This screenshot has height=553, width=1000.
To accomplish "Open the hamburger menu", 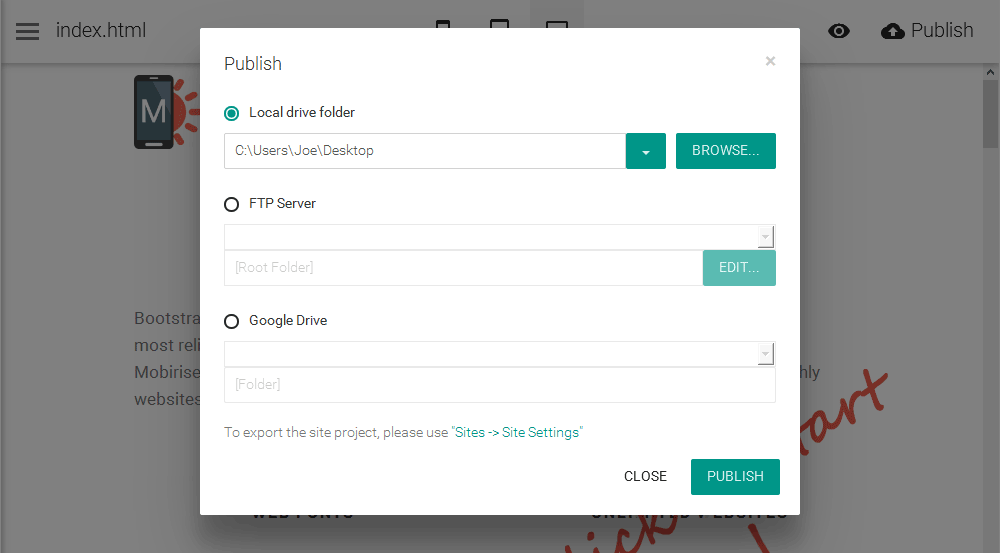I will [x=27, y=31].
